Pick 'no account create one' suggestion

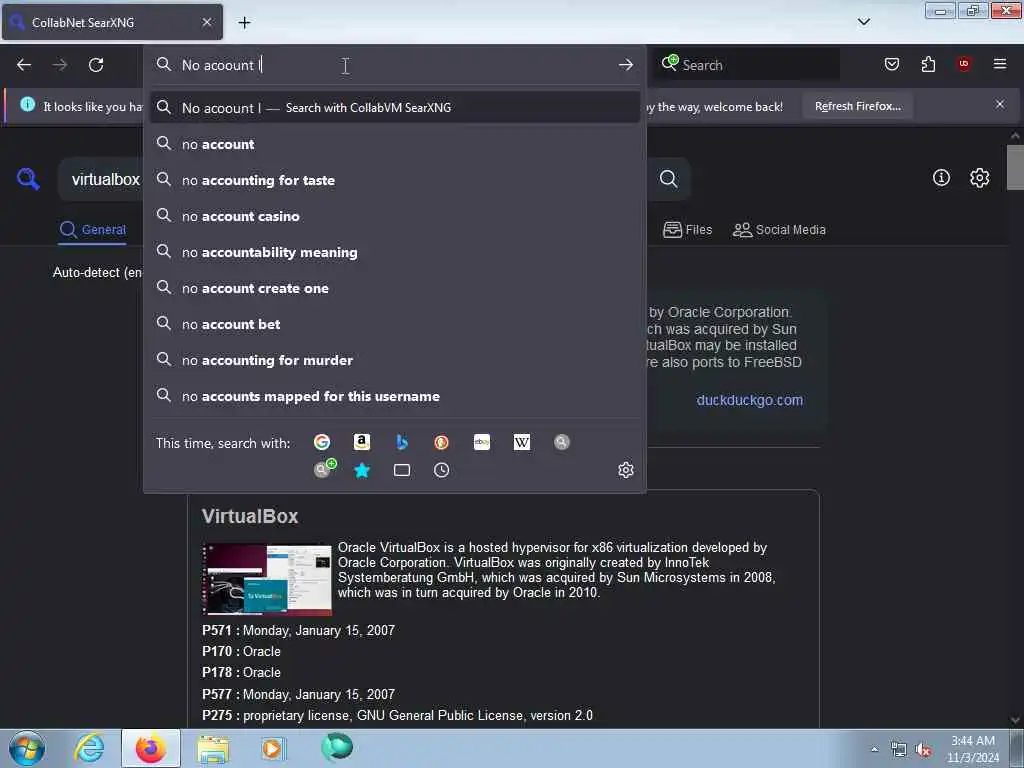tap(394, 288)
